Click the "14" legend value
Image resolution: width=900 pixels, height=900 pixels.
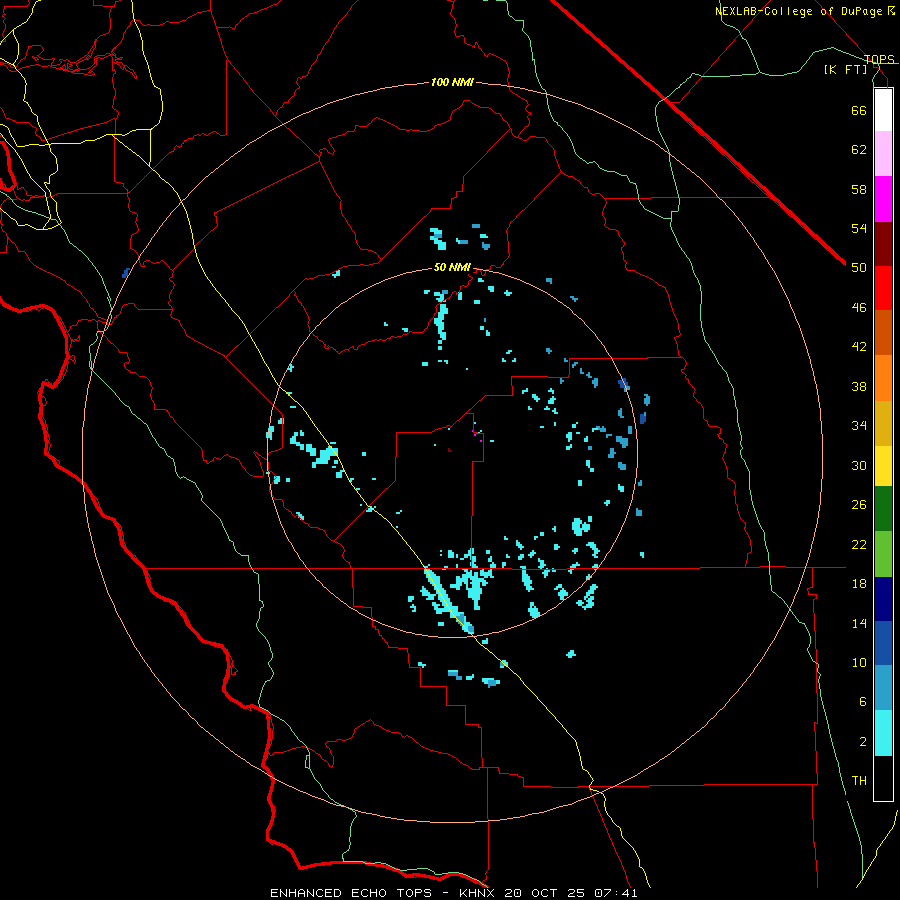click(859, 623)
